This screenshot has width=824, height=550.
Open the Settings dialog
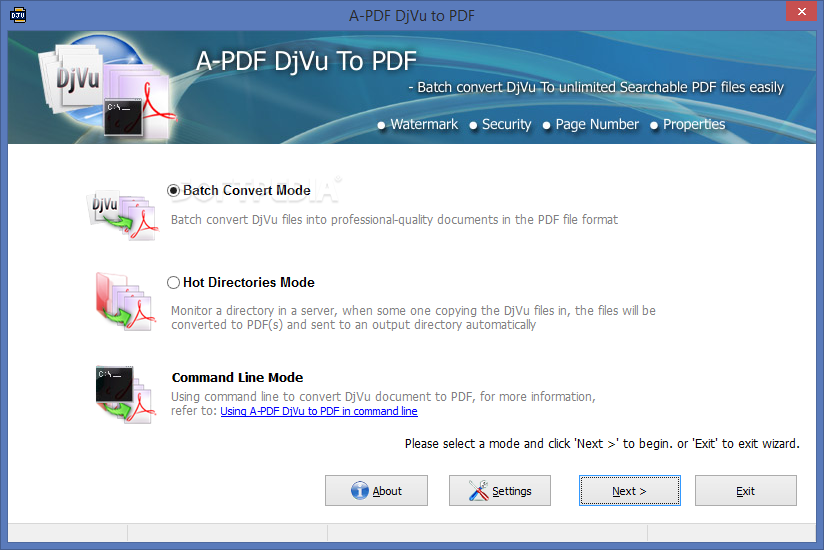[500, 491]
